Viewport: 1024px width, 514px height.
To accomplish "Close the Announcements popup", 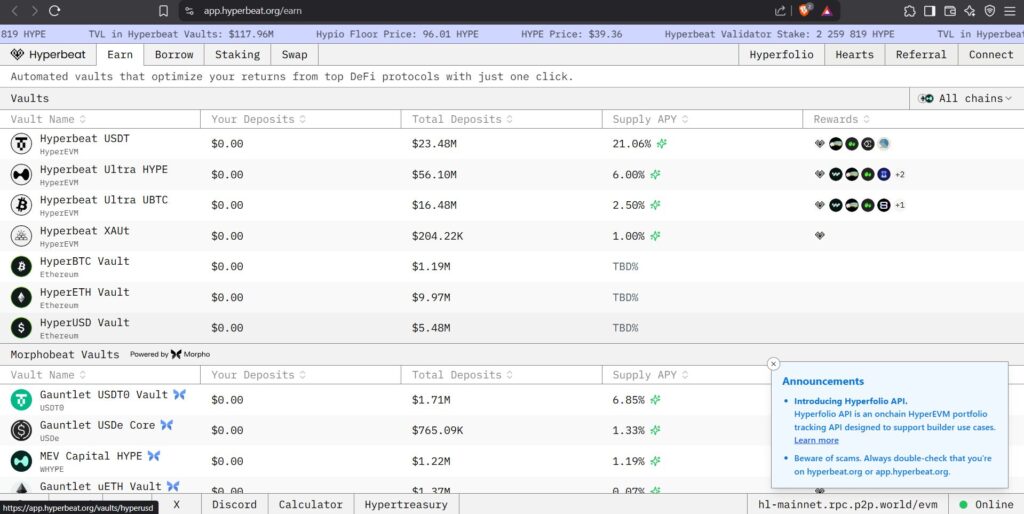I will tap(774, 364).
